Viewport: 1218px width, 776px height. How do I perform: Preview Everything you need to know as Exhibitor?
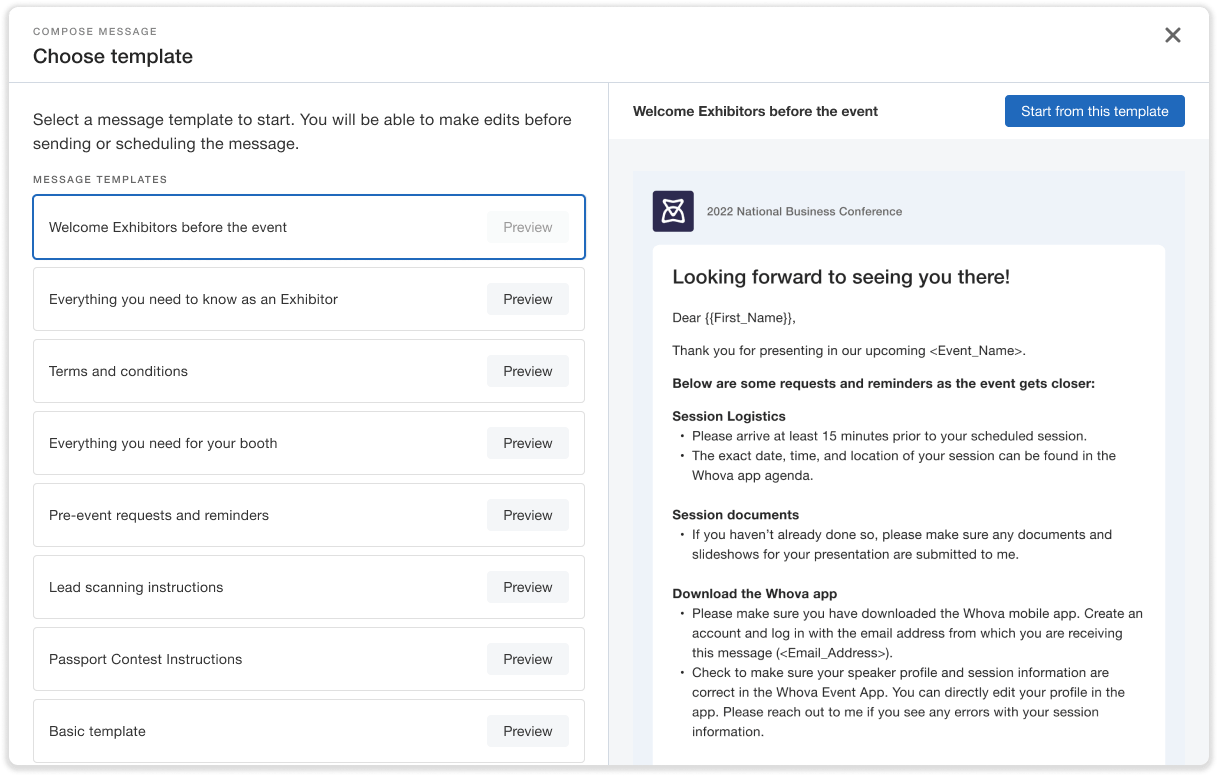tap(527, 299)
